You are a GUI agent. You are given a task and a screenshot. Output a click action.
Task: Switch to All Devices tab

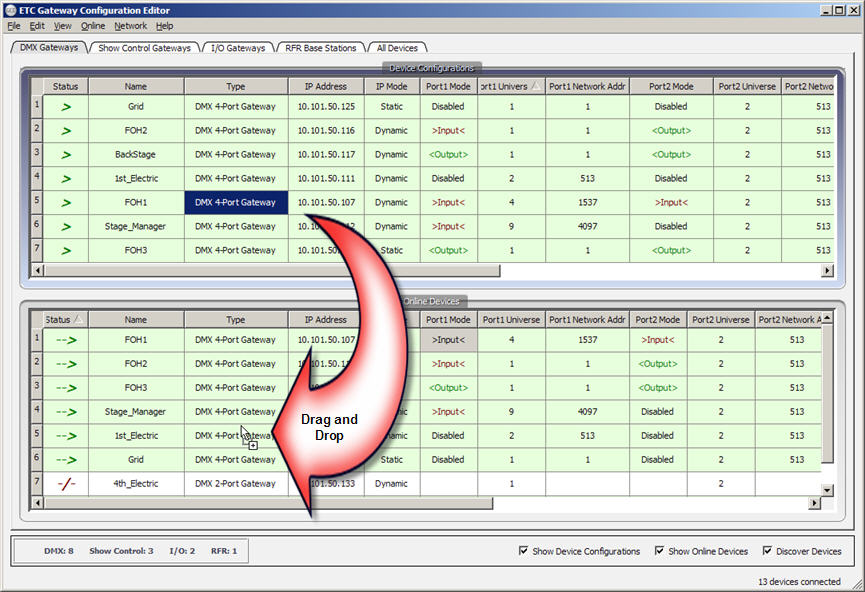397,48
